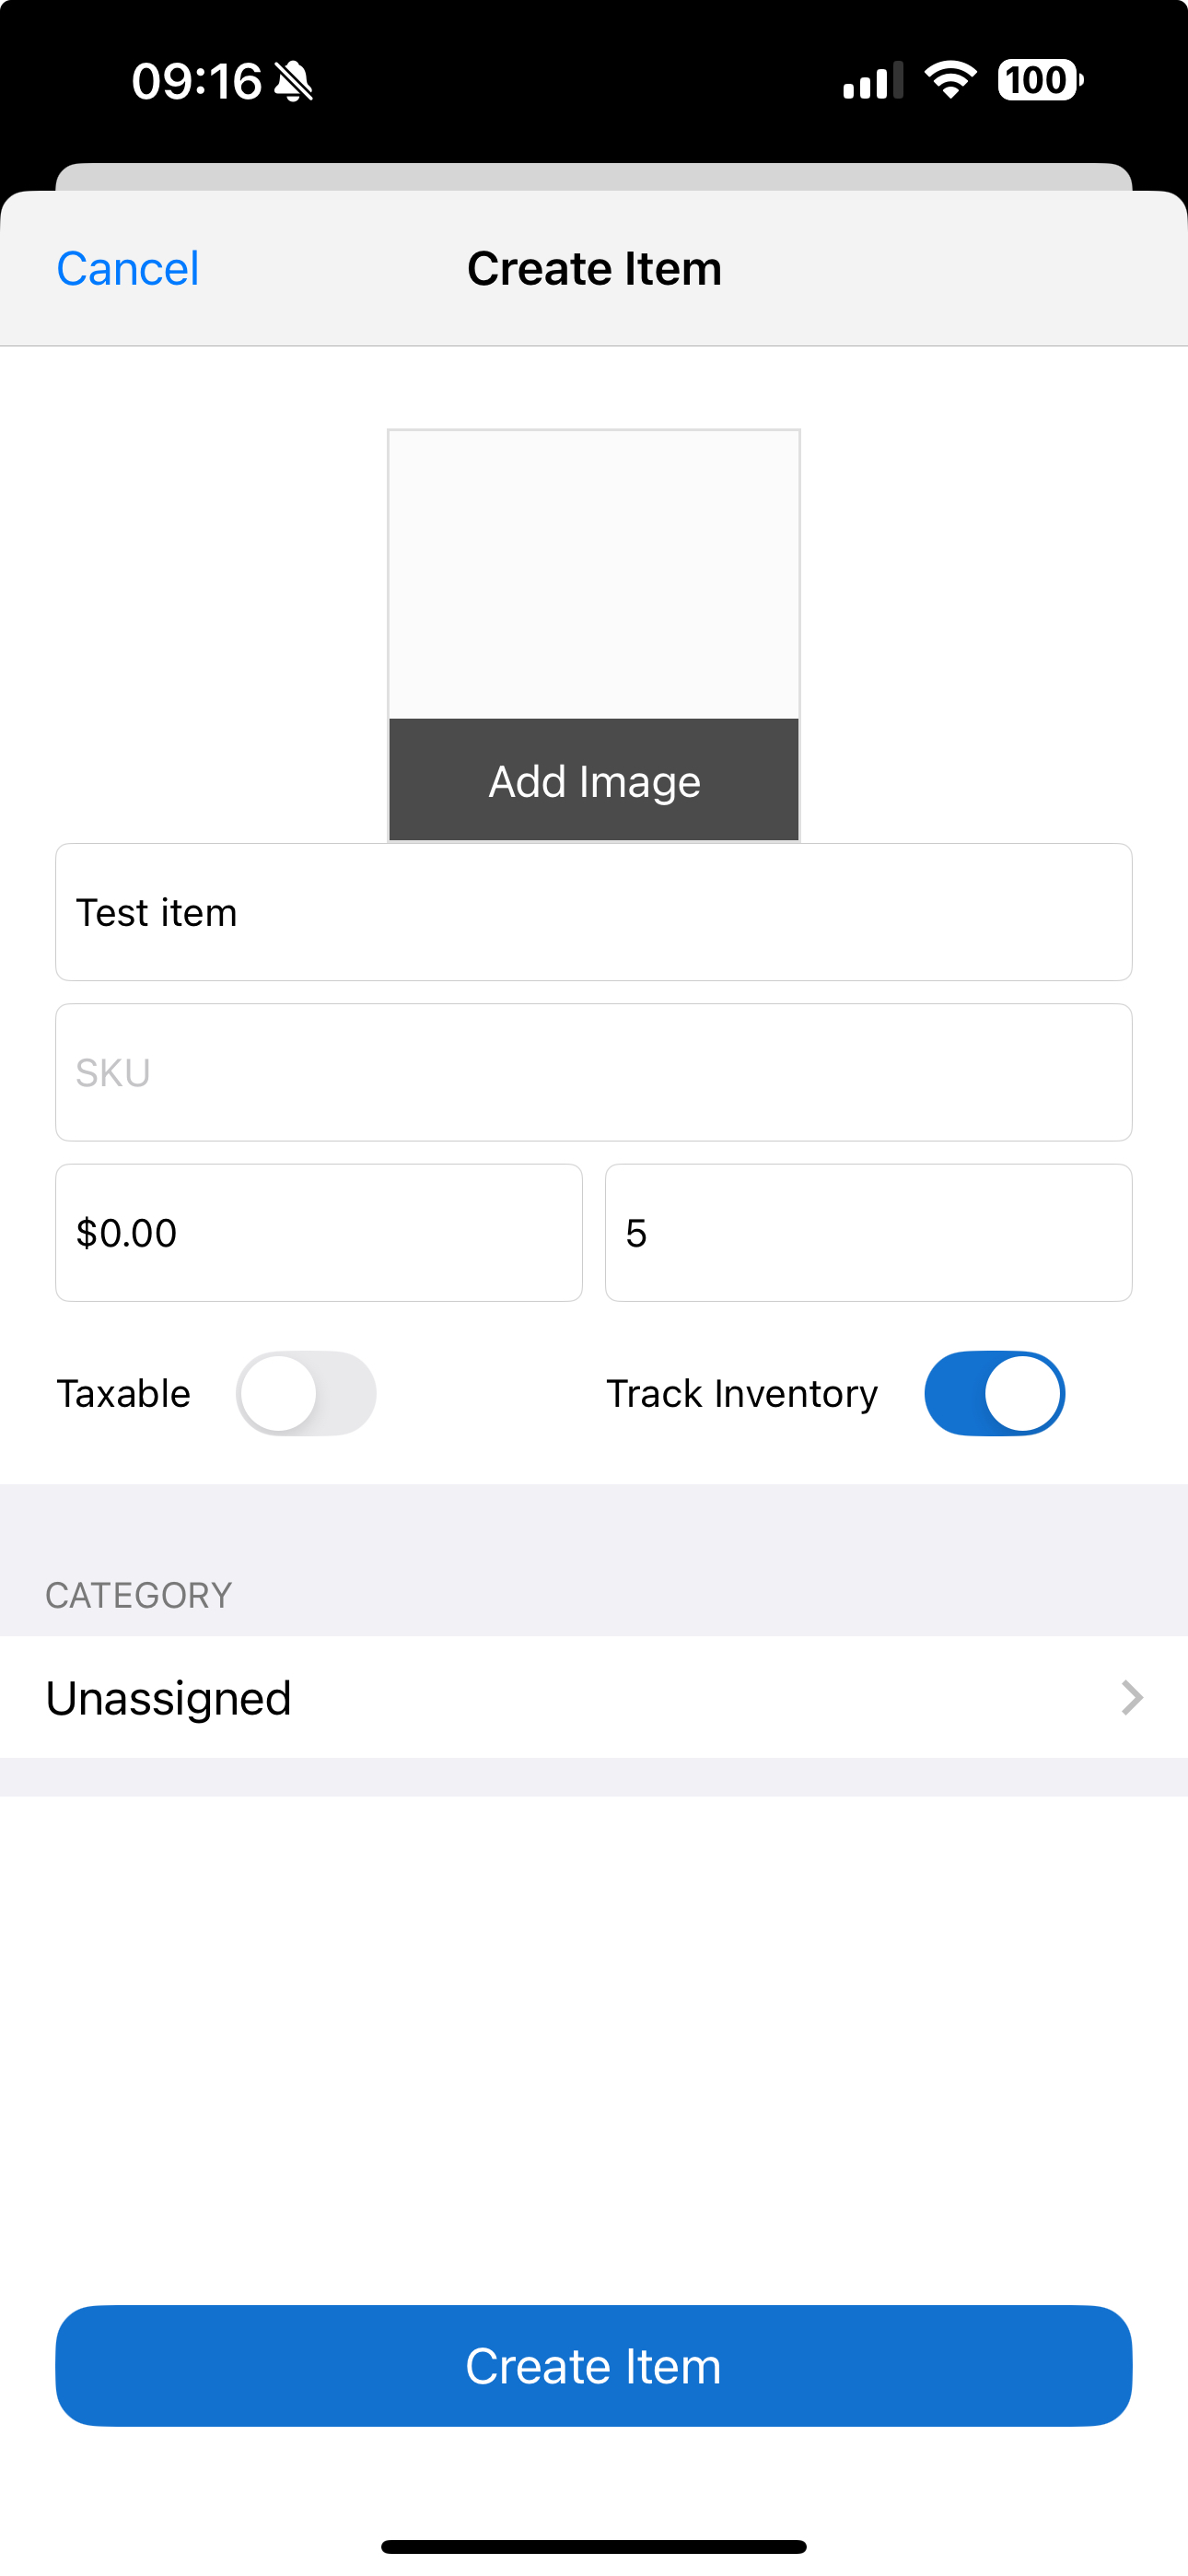Tap the Track Inventory label

coord(742,1393)
